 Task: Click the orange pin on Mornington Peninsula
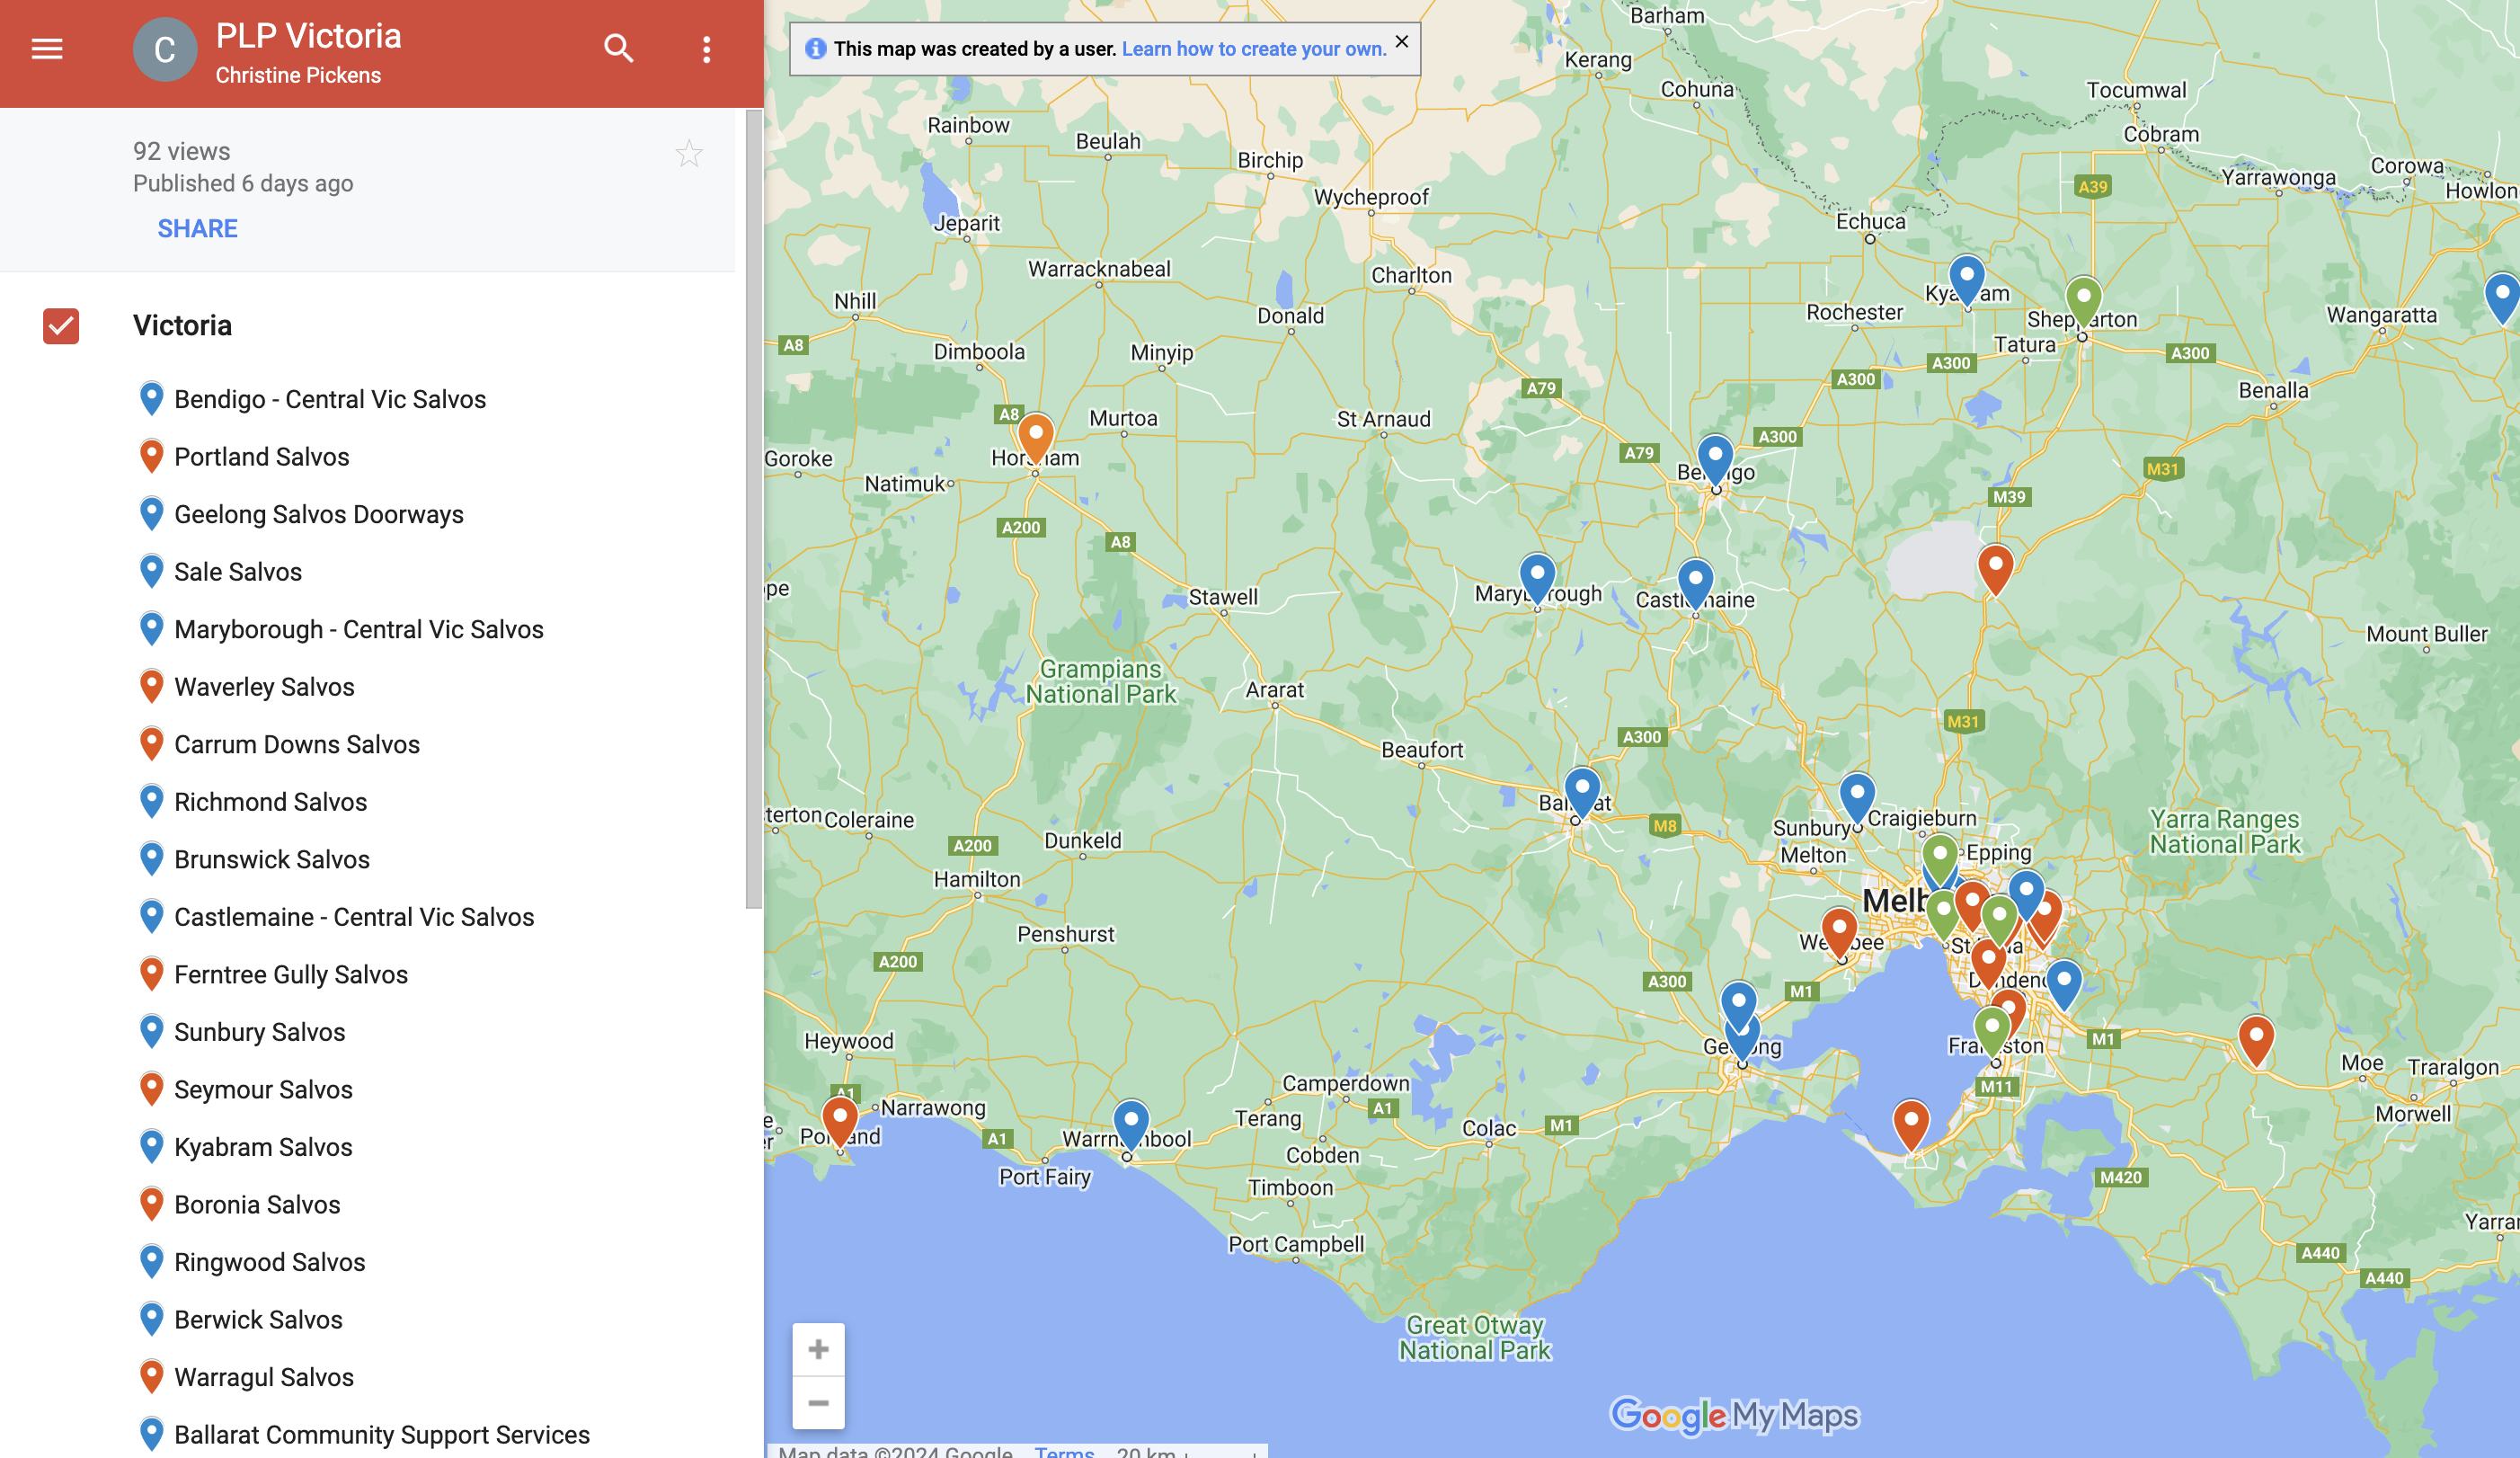(1911, 1124)
